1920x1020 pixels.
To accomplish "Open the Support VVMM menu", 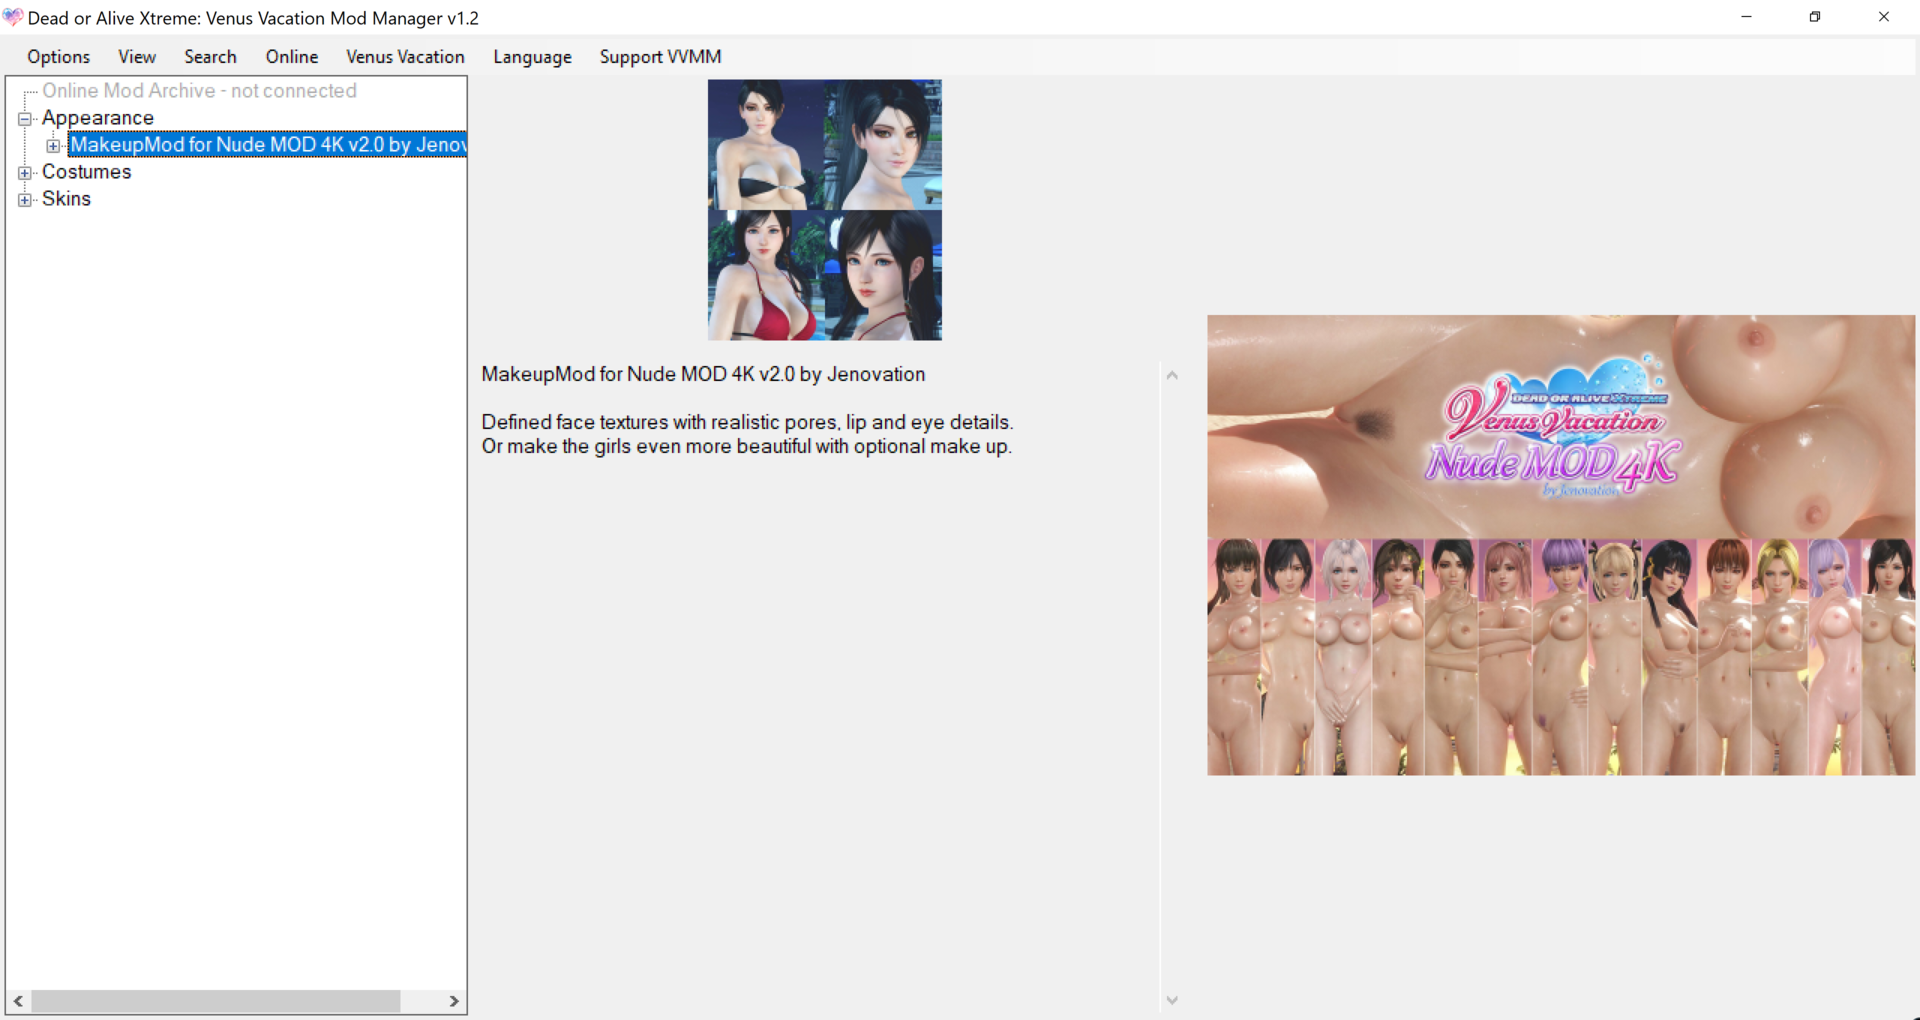I will pyautogui.click(x=660, y=57).
